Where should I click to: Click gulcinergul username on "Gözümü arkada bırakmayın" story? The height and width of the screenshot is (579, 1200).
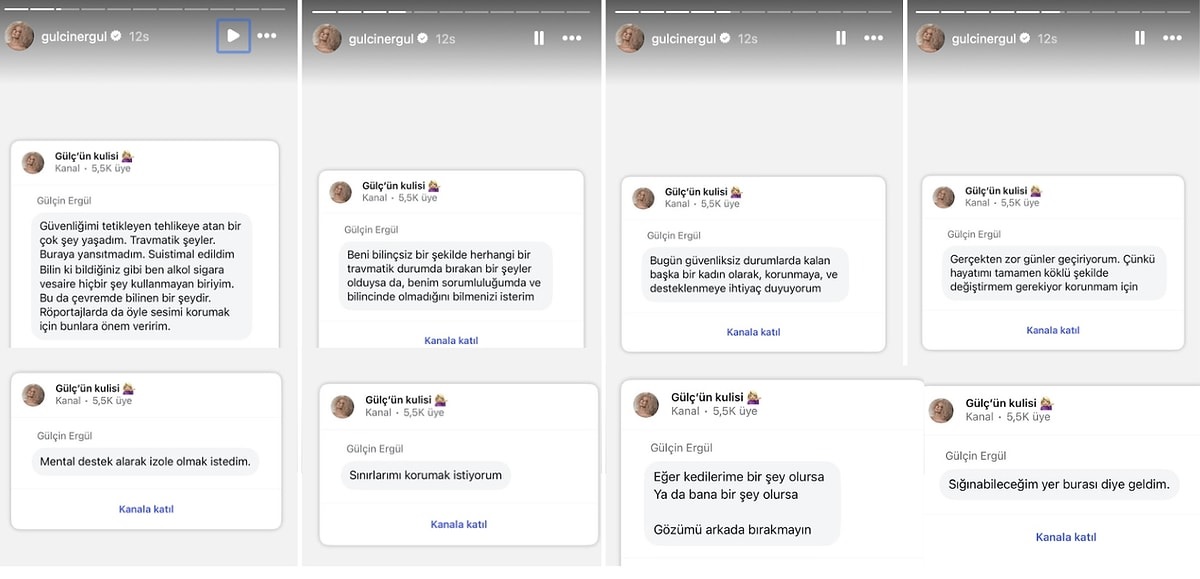click(x=684, y=38)
